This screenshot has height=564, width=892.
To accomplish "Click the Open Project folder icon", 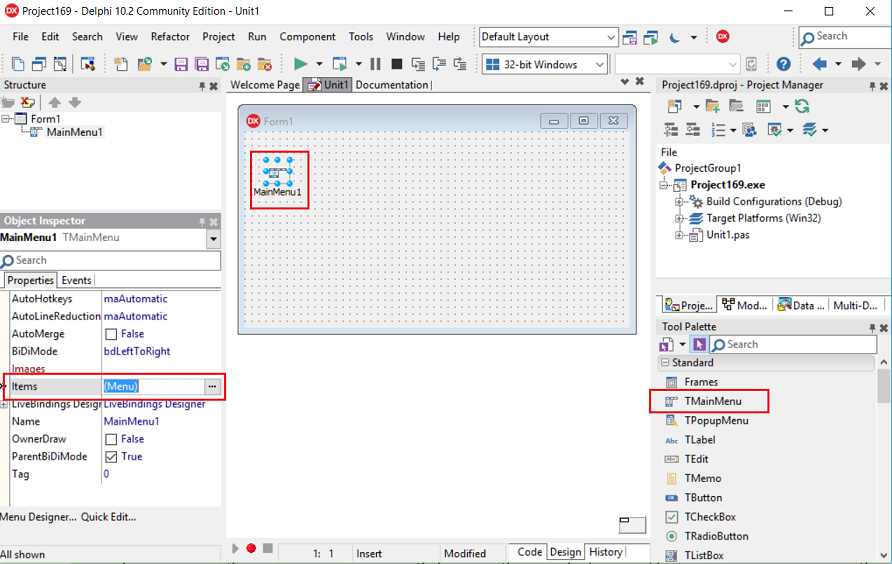I will point(144,64).
